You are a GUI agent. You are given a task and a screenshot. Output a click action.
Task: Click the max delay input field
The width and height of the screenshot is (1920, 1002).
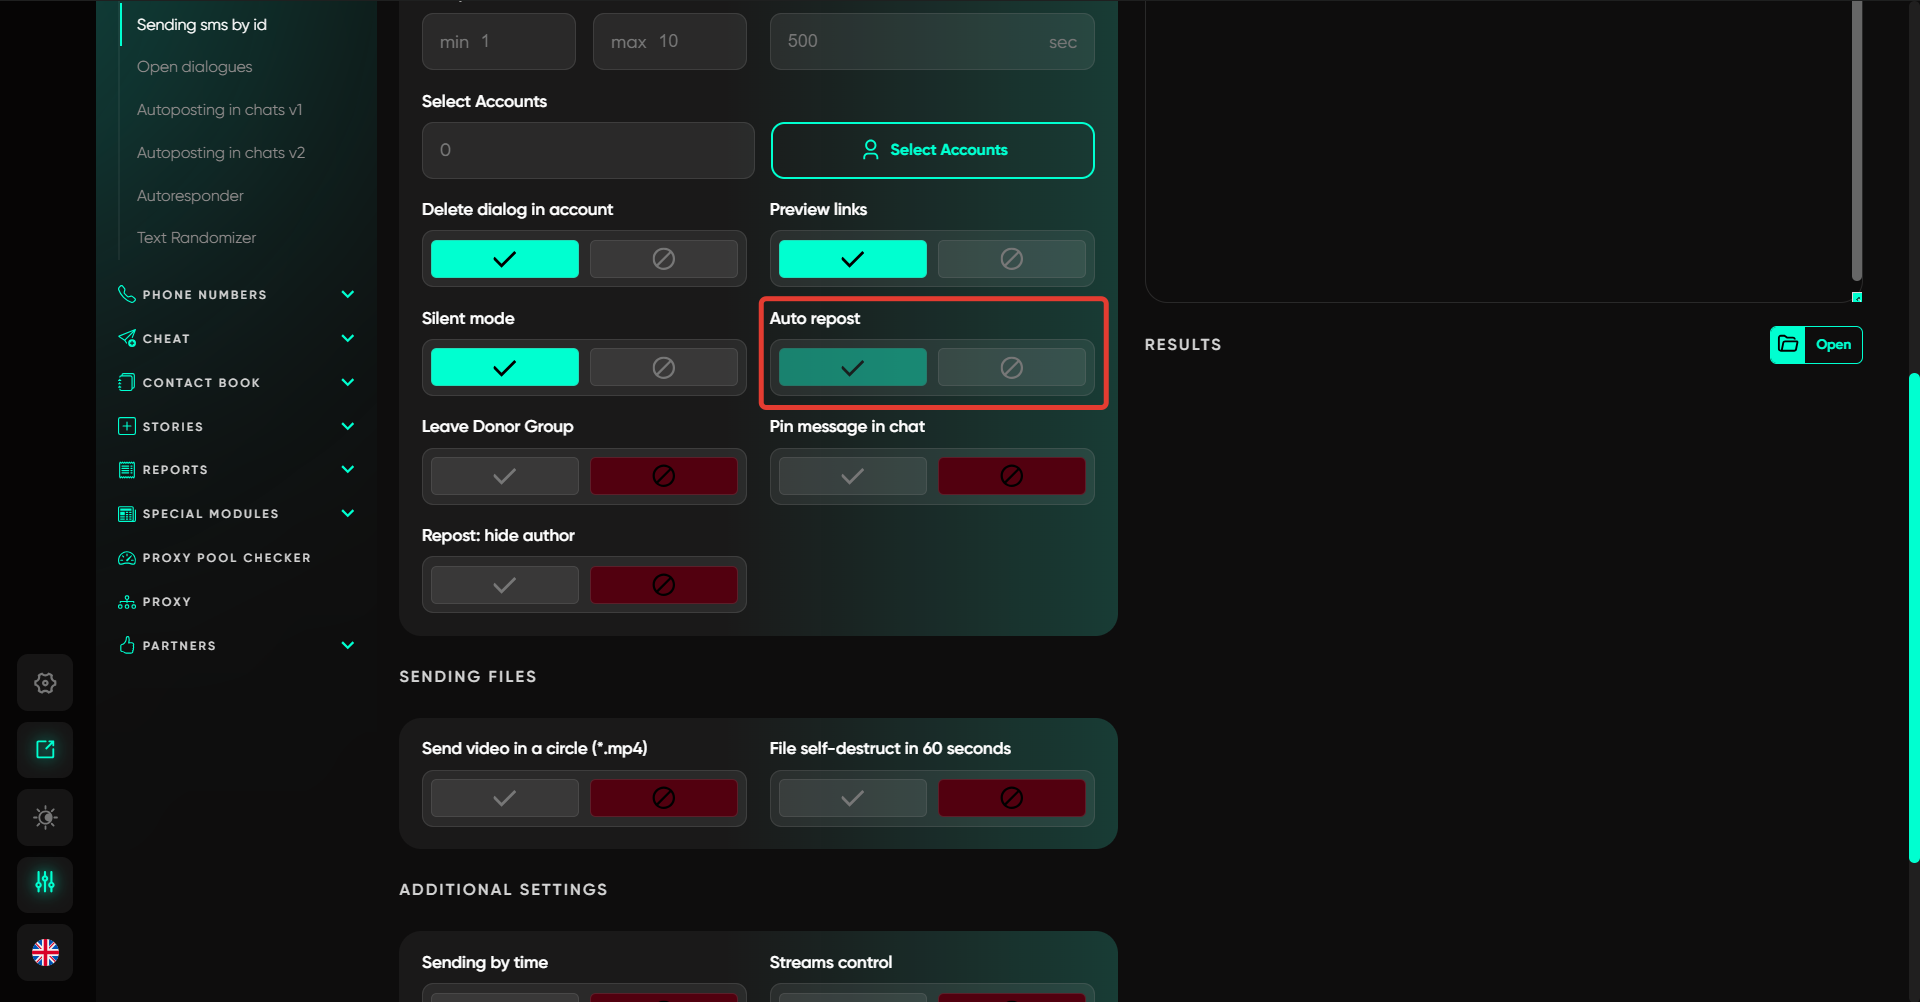click(669, 42)
